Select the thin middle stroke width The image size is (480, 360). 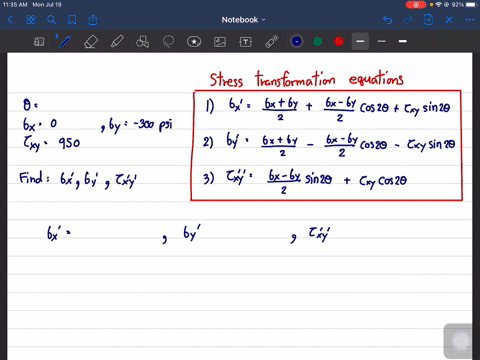point(382,41)
